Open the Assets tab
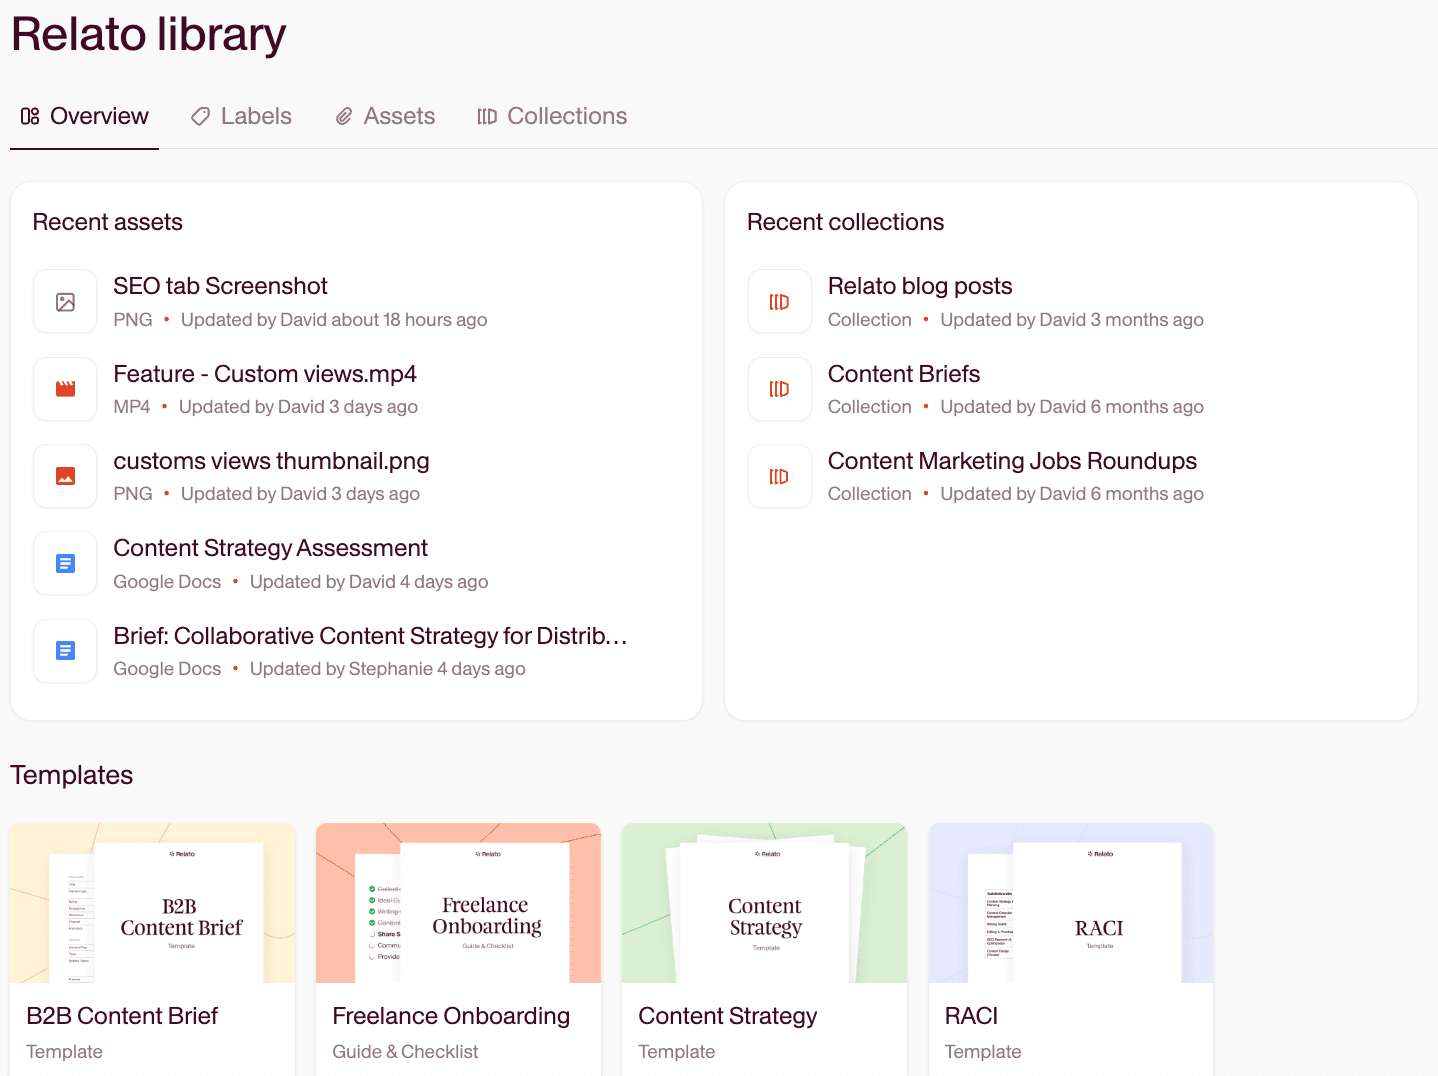The width and height of the screenshot is (1438, 1076). point(385,116)
